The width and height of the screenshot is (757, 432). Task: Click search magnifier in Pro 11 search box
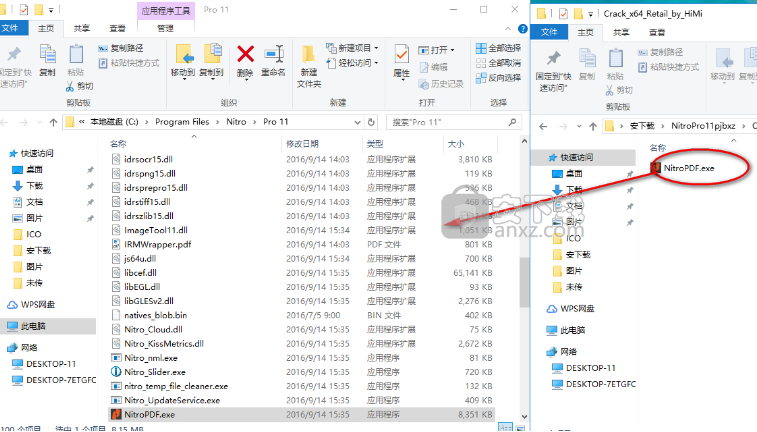tap(512, 122)
